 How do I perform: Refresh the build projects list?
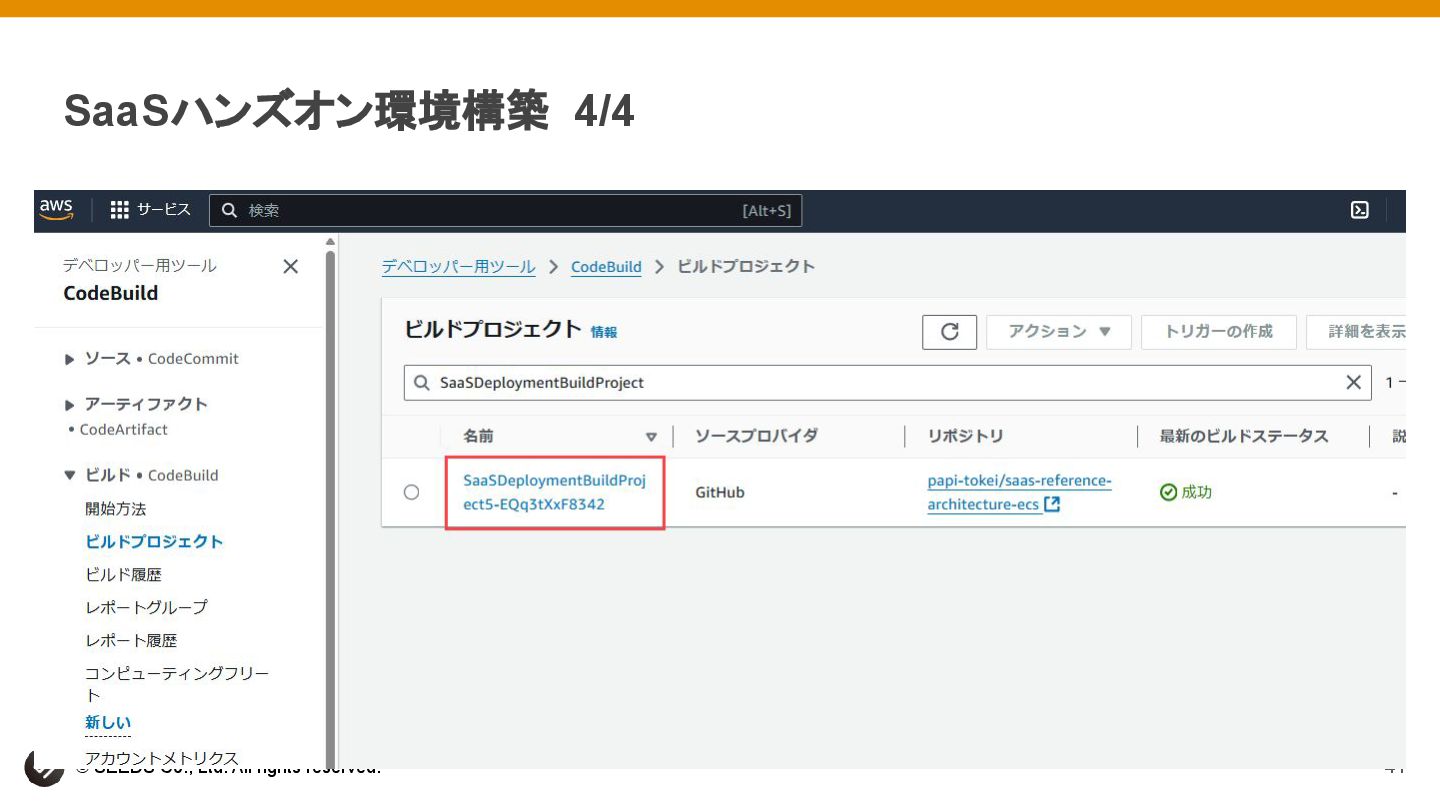[949, 332]
